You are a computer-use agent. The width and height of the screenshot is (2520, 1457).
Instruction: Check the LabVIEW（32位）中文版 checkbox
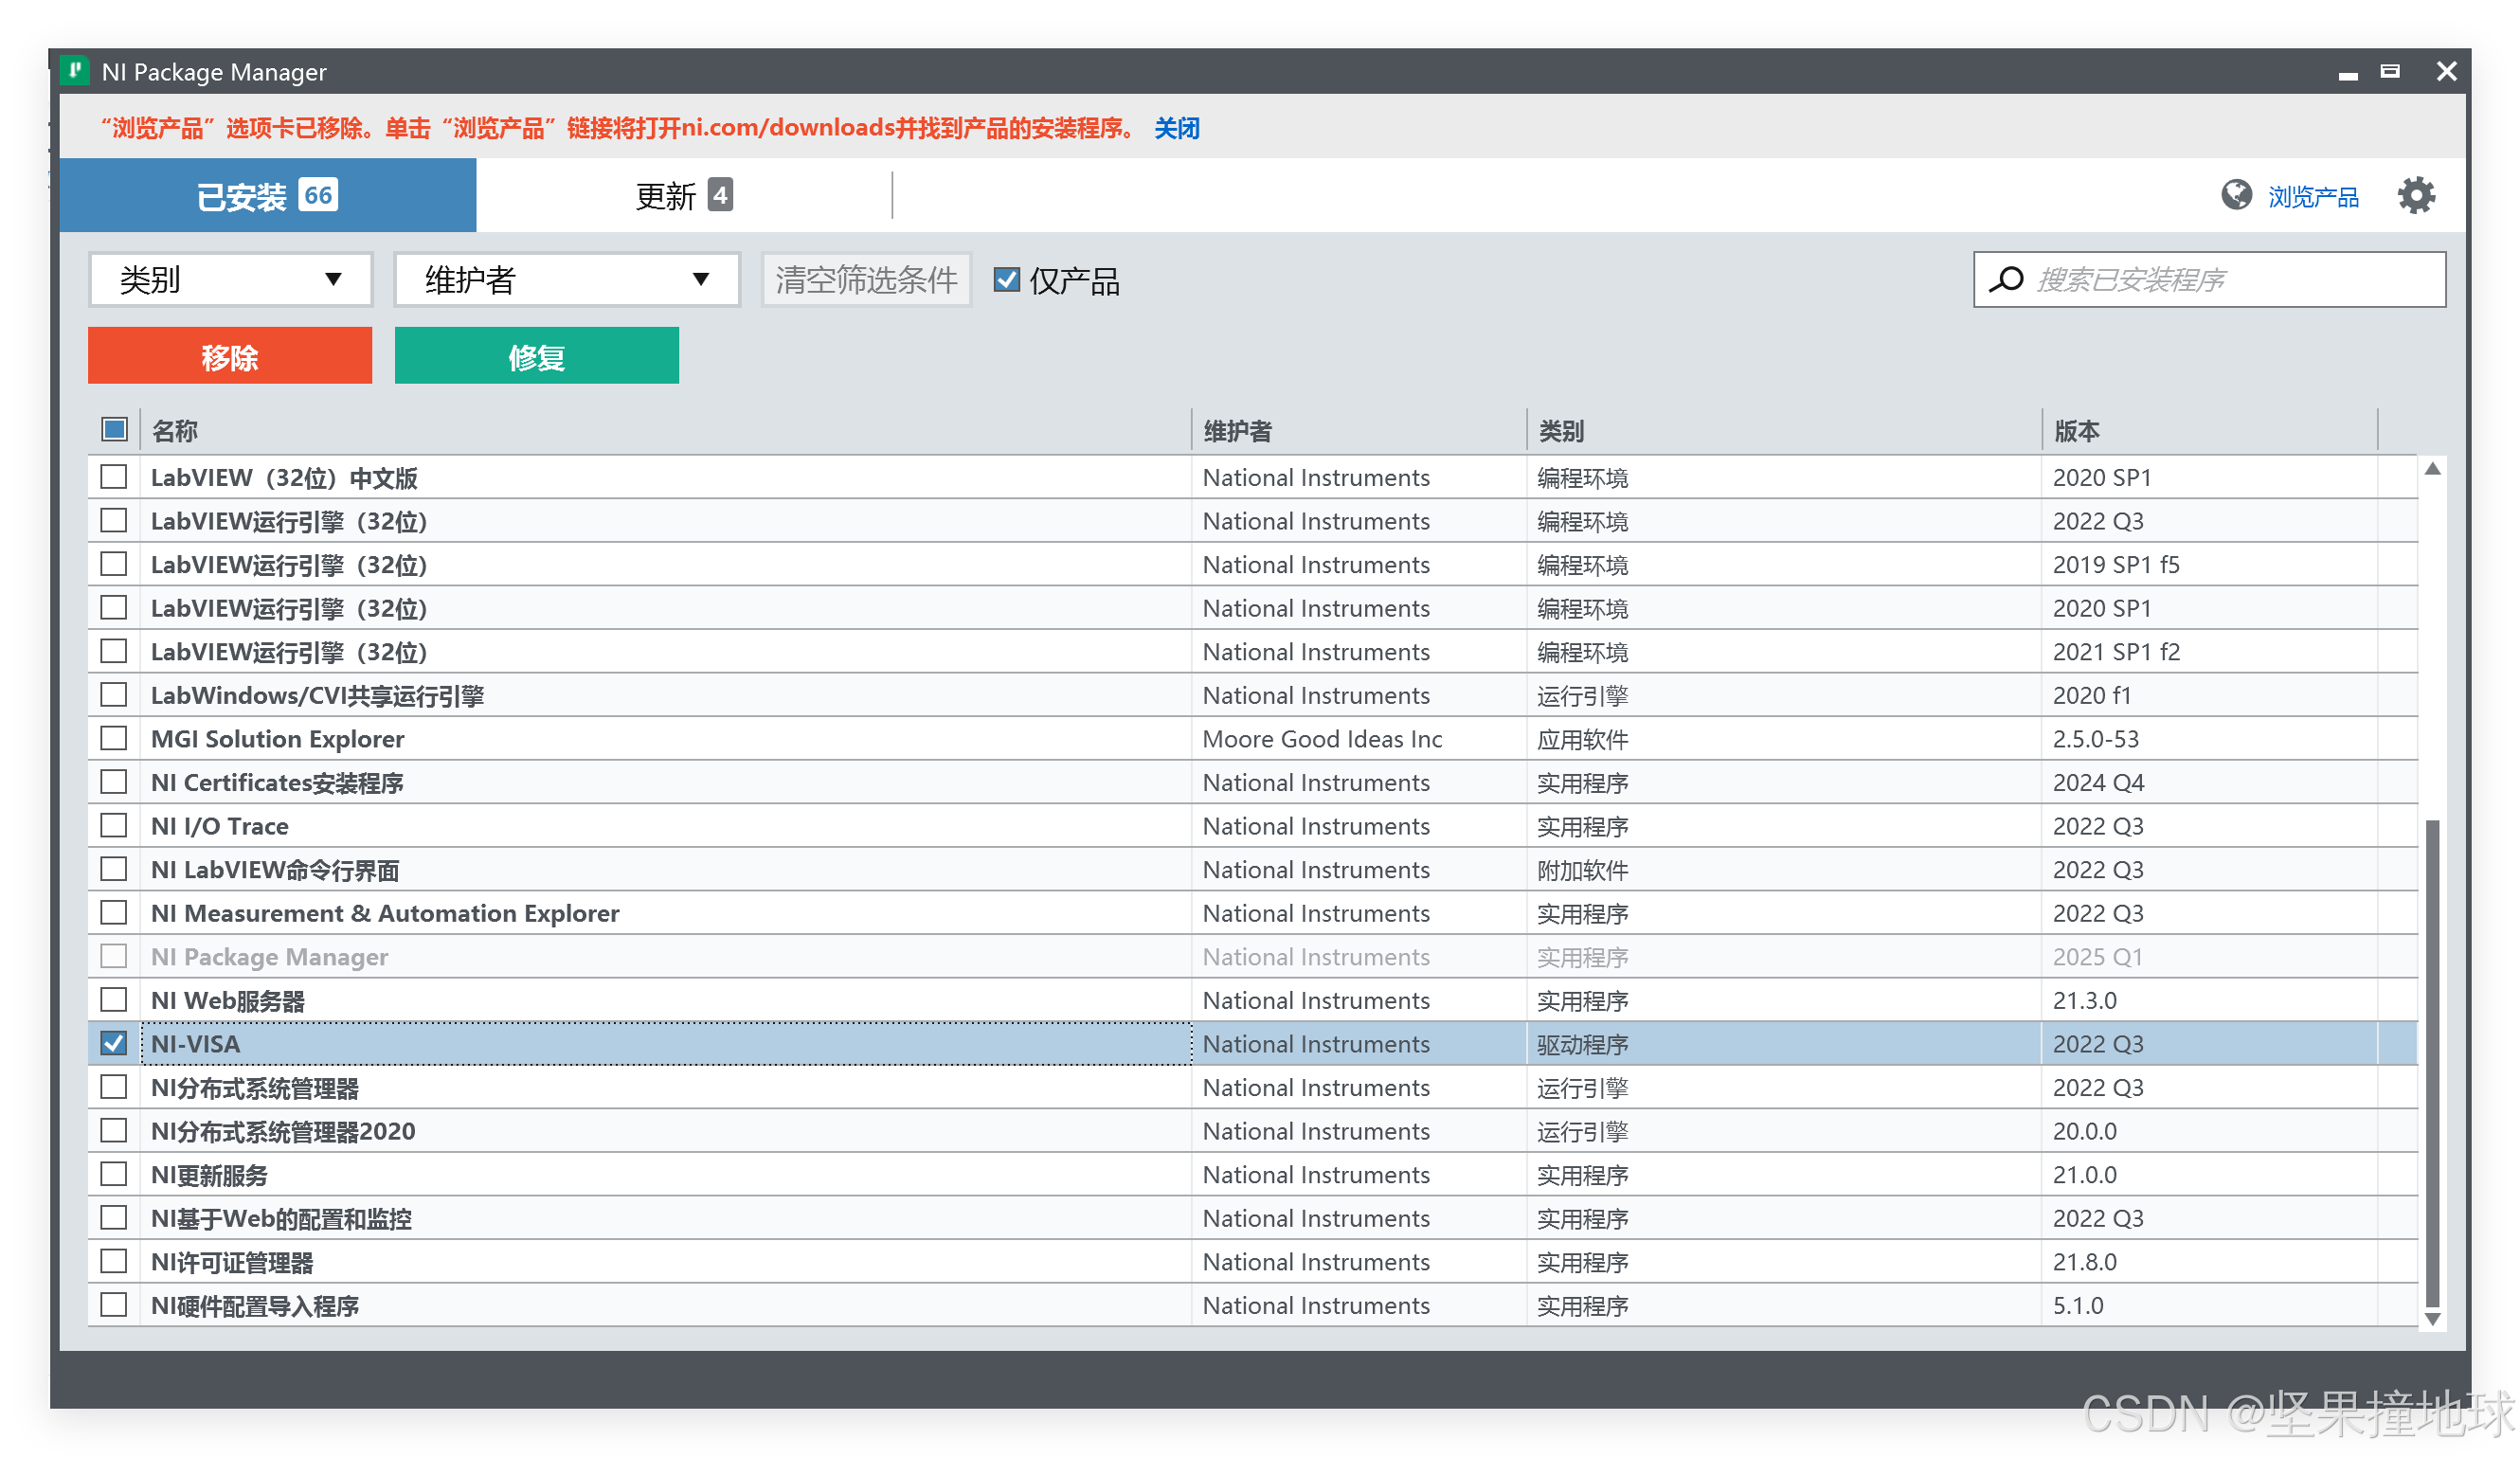coord(113,477)
